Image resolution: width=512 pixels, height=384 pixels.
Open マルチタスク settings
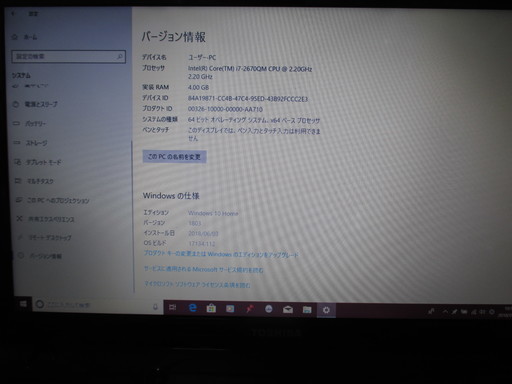tap(40, 181)
